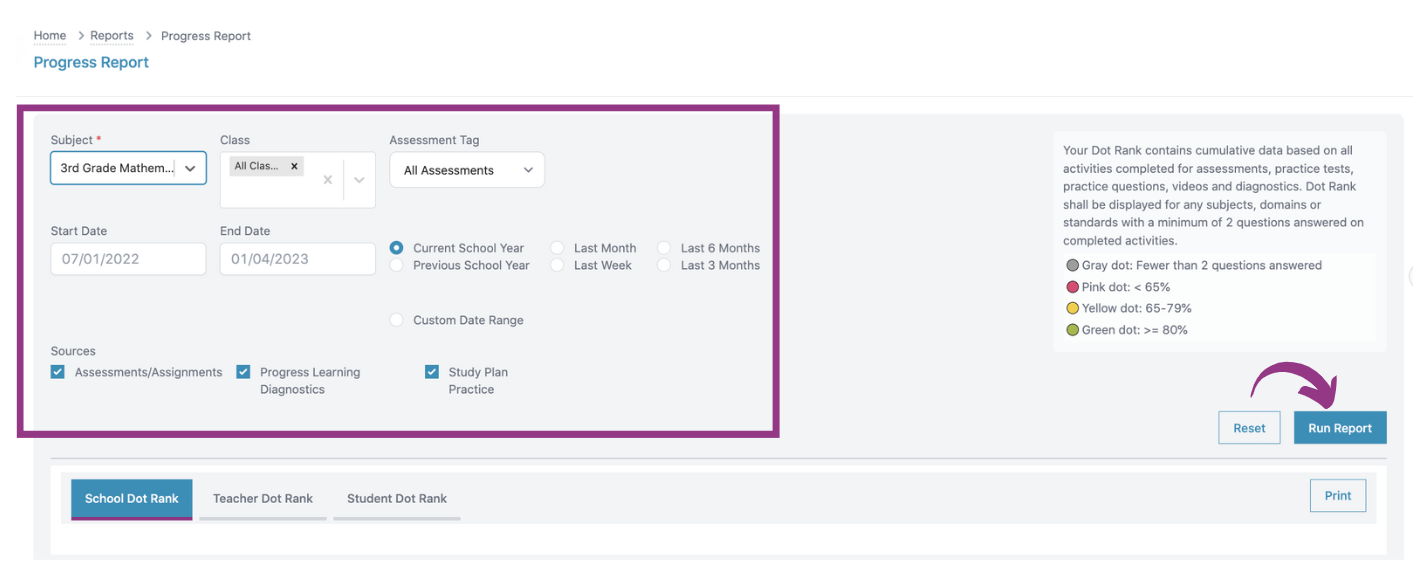Select the Last 6 Months option

click(x=664, y=248)
